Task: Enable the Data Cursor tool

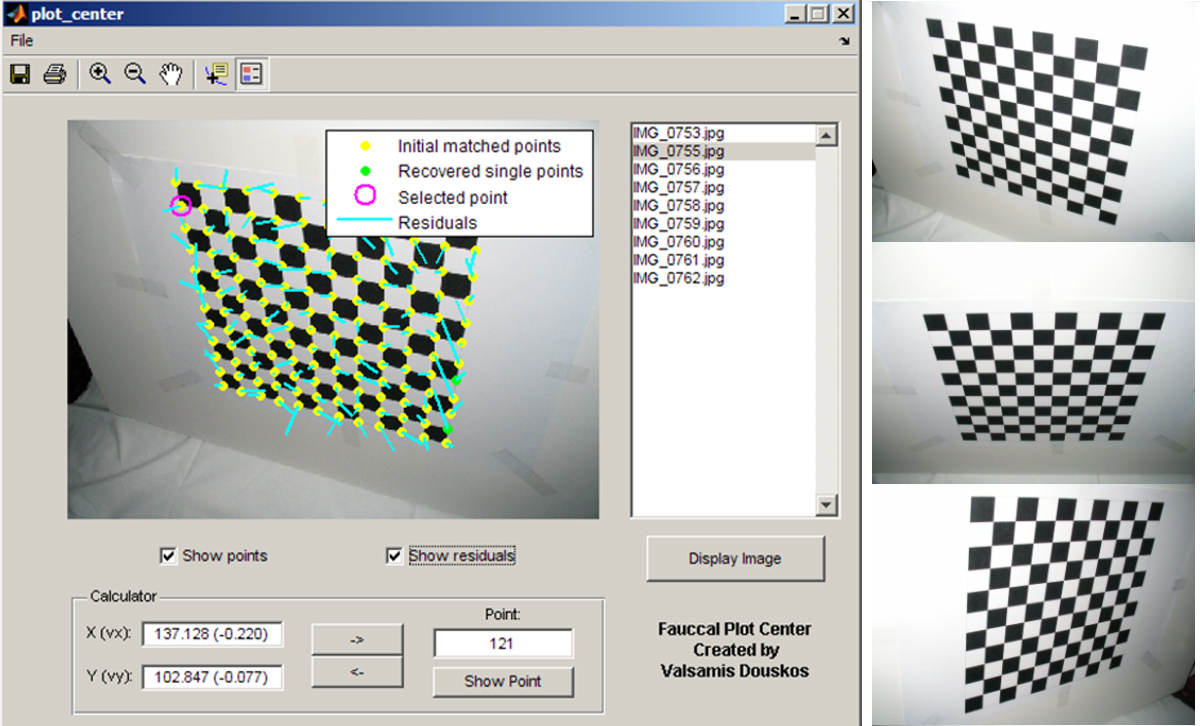Action: coord(215,74)
